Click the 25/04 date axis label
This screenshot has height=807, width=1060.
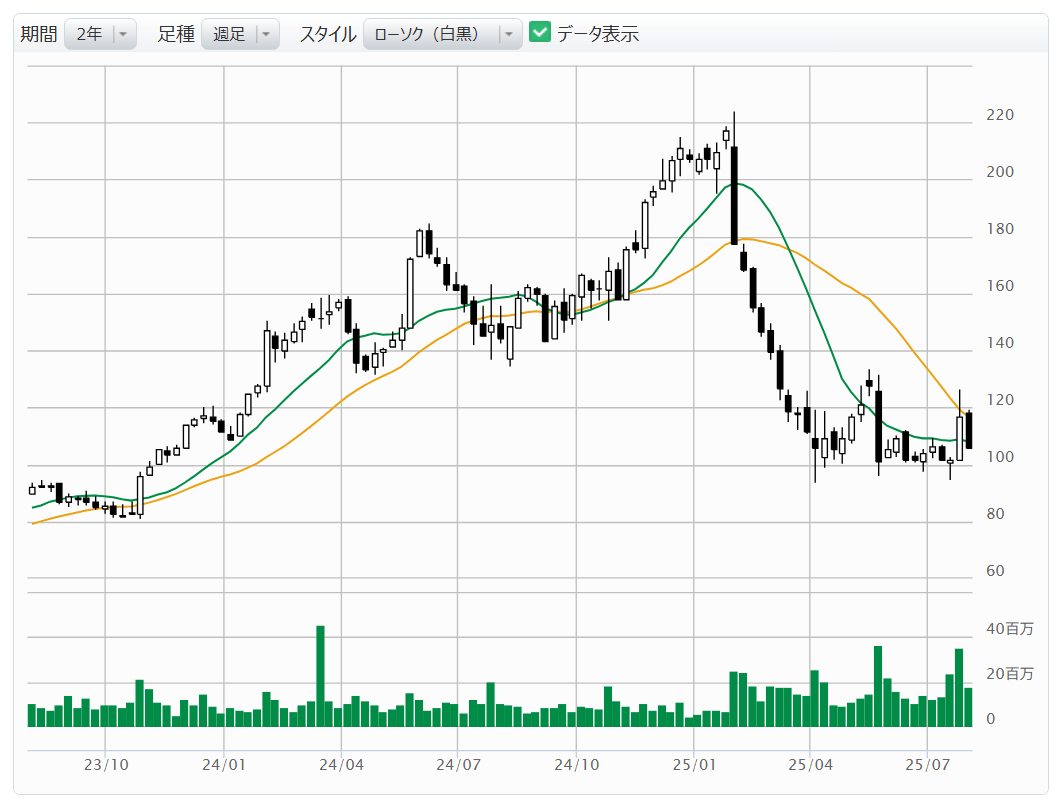(811, 765)
